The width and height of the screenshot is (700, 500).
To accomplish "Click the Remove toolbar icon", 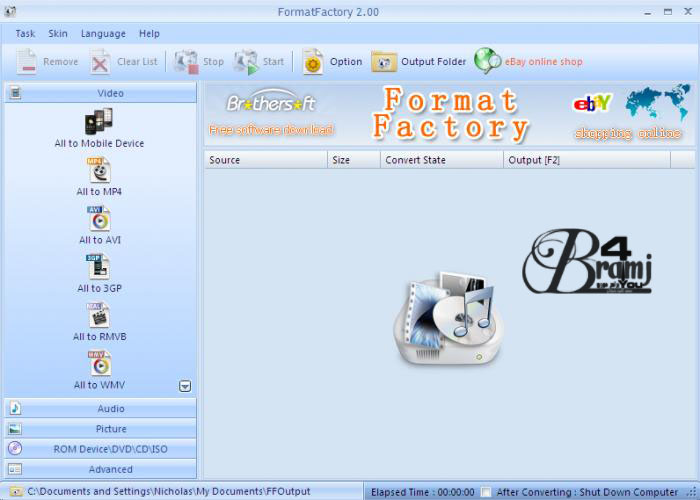I will pyautogui.click(x=27, y=61).
